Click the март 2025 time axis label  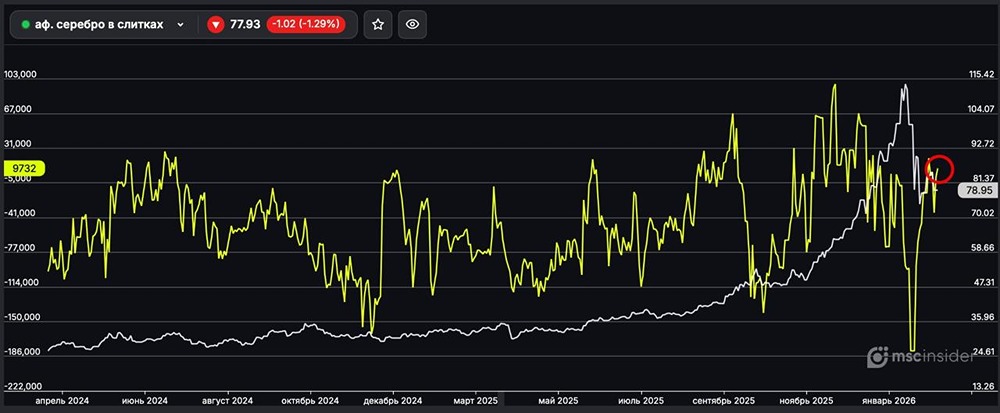tap(476, 401)
